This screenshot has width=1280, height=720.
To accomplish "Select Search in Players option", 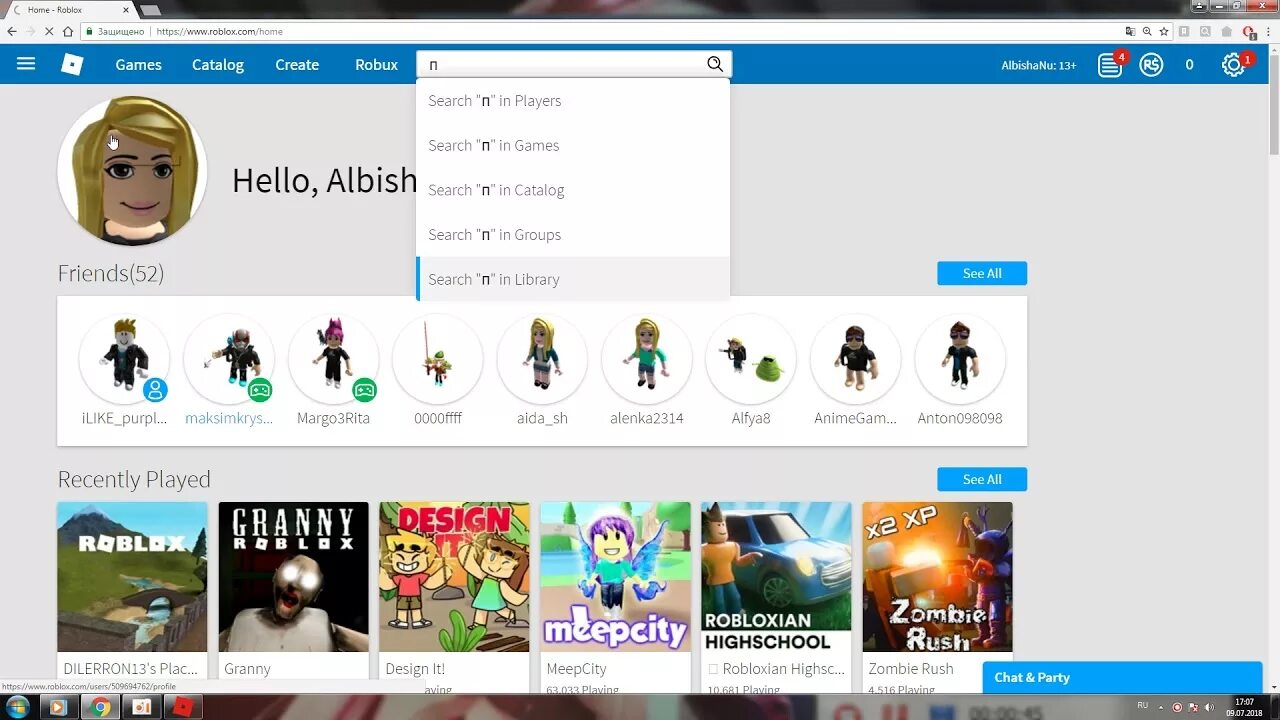I will pyautogui.click(x=573, y=100).
